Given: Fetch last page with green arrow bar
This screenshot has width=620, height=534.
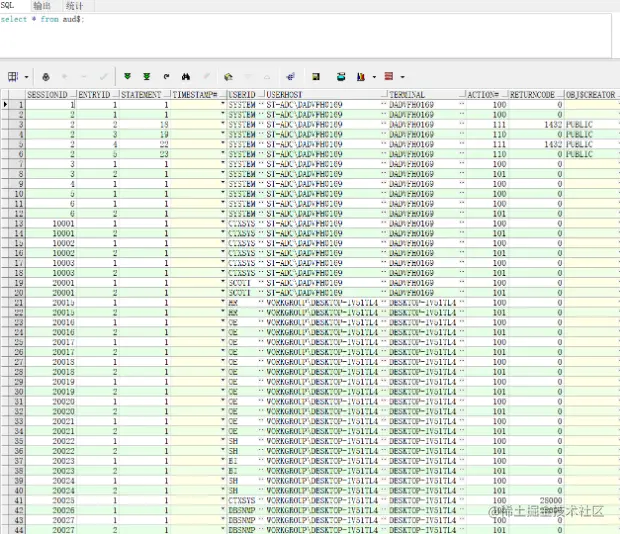Looking at the screenshot, I should click(x=147, y=76).
